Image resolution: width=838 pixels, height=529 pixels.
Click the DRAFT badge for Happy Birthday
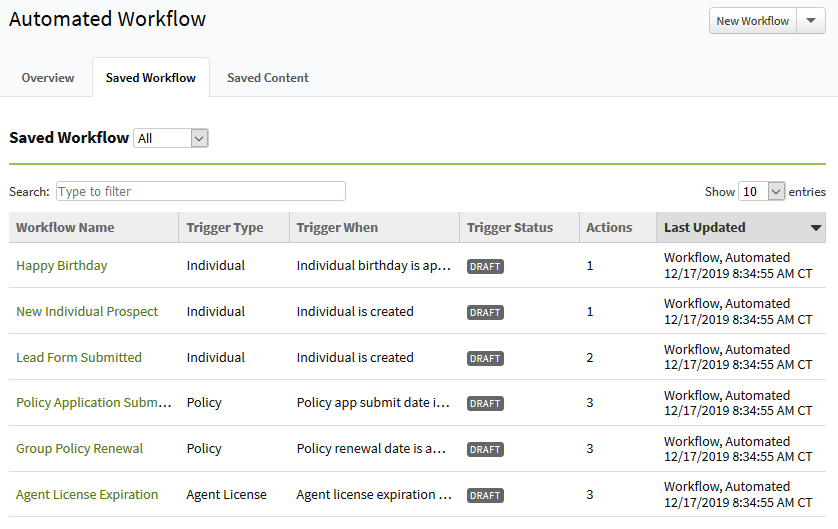pos(485,266)
